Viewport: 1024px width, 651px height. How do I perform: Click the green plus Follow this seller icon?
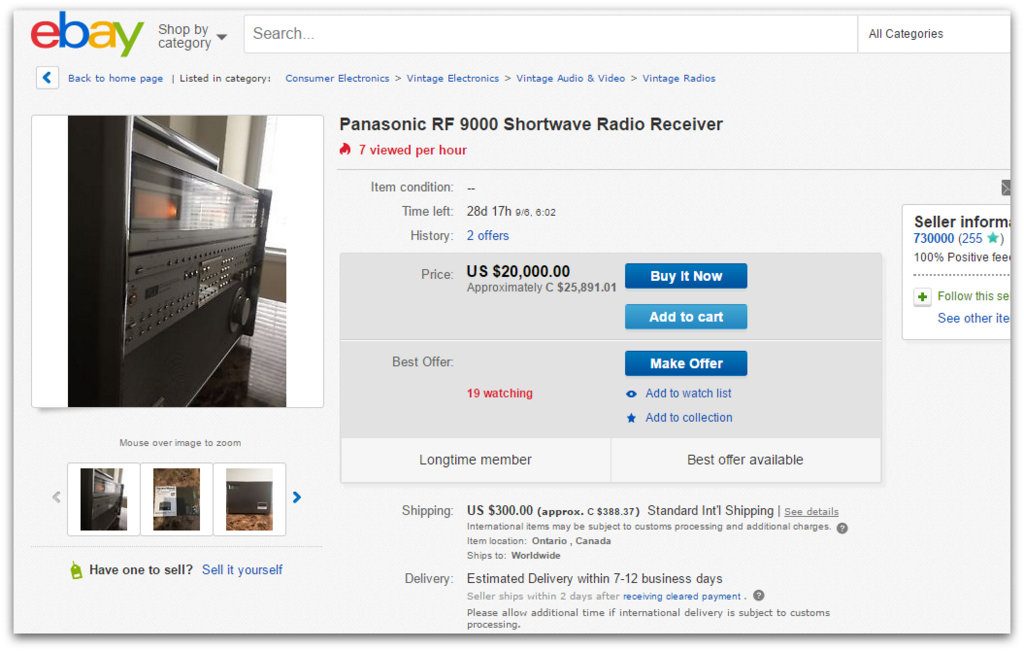click(x=922, y=296)
